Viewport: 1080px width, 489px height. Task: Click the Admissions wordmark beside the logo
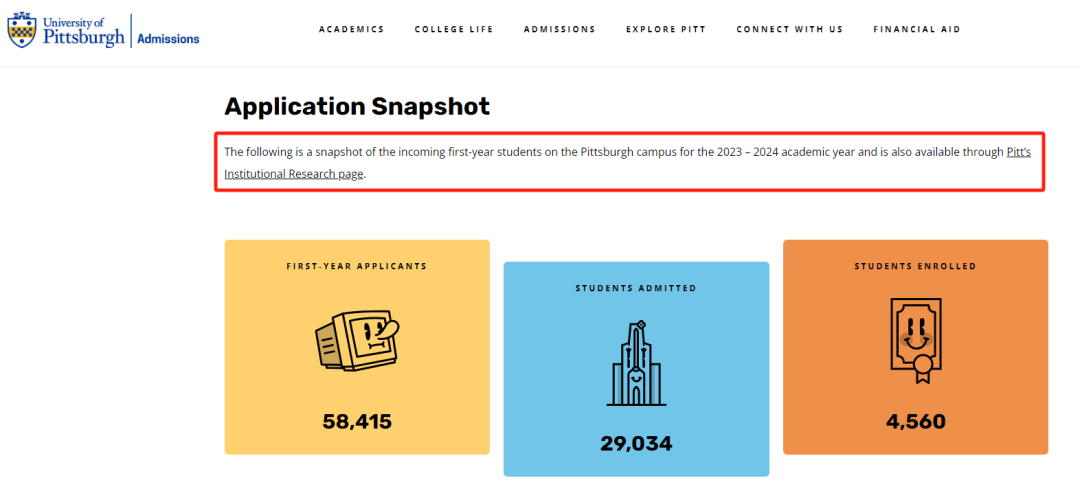point(168,39)
